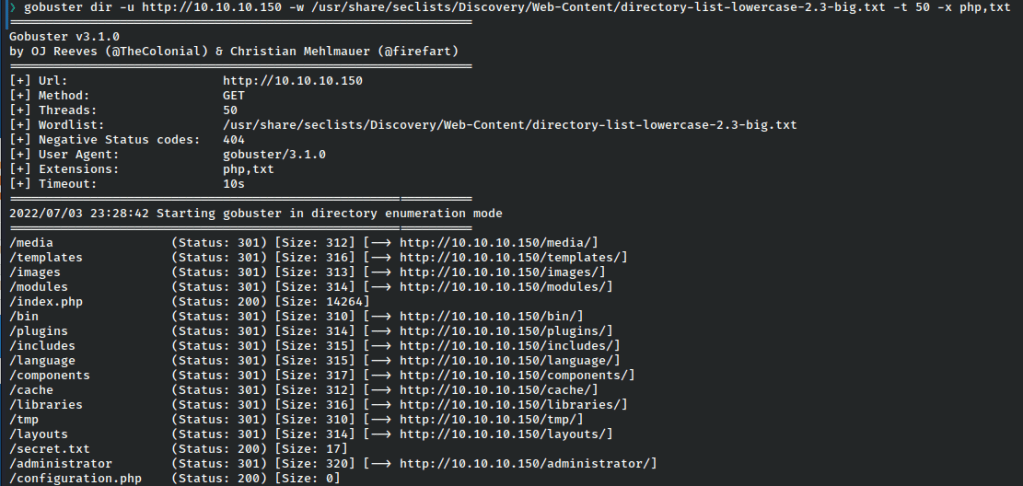Open the http://10.10.10.150/templates/ link
The width and height of the screenshot is (1023, 486).
coord(514,257)
